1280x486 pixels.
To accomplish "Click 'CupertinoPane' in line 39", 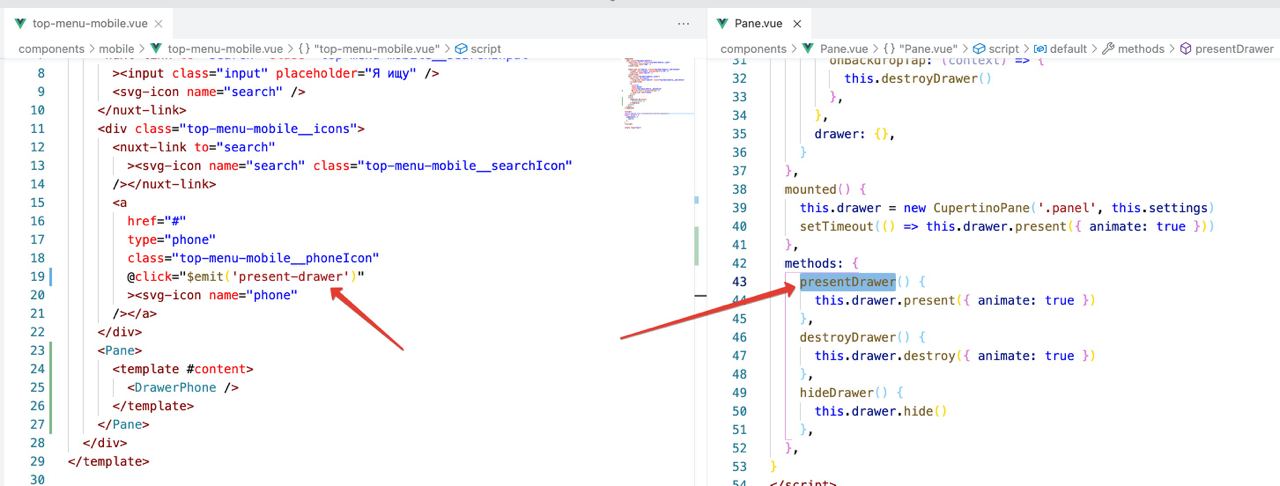I will click(x=982, y=208).
